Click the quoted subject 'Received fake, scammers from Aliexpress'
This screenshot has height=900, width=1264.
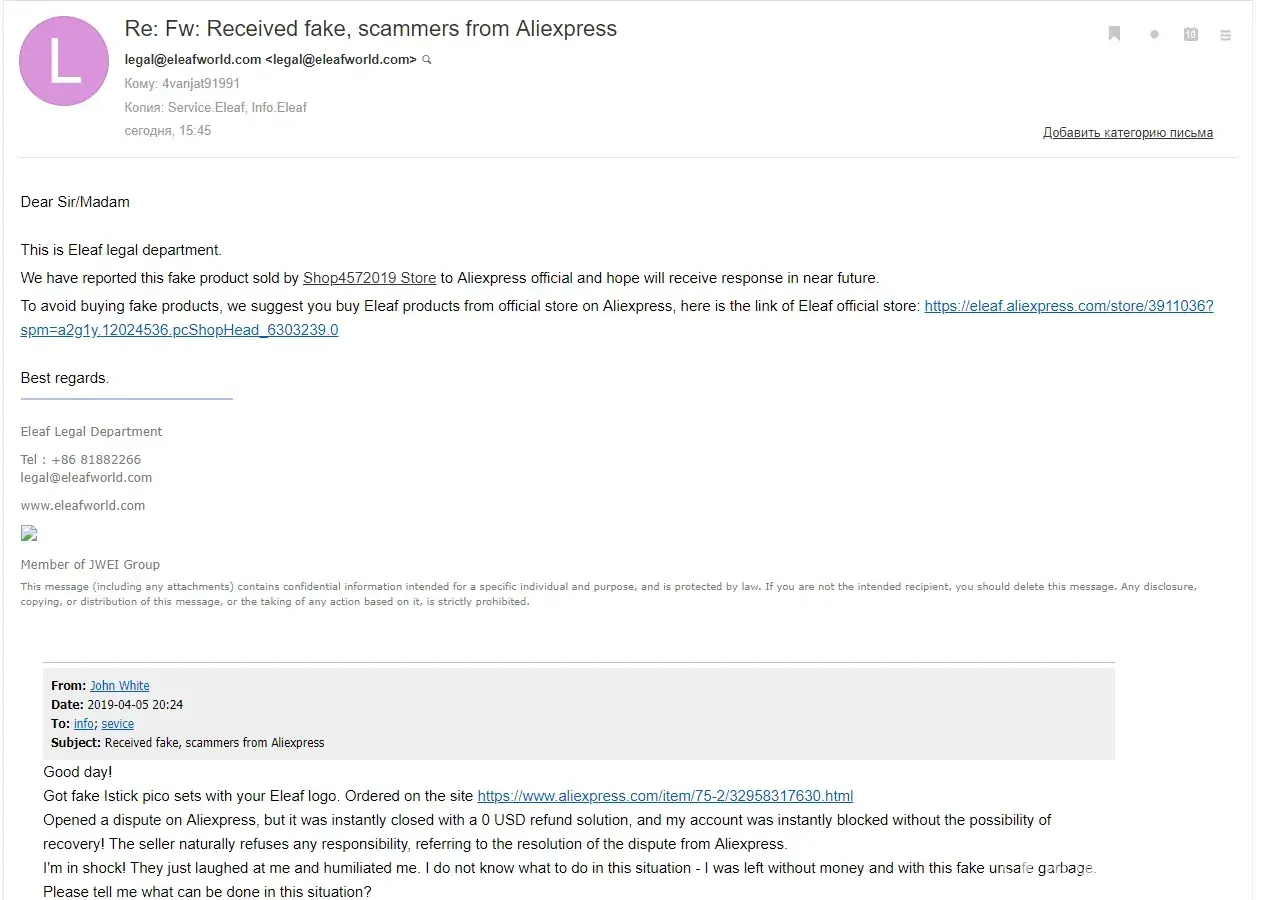click(215, 743)
